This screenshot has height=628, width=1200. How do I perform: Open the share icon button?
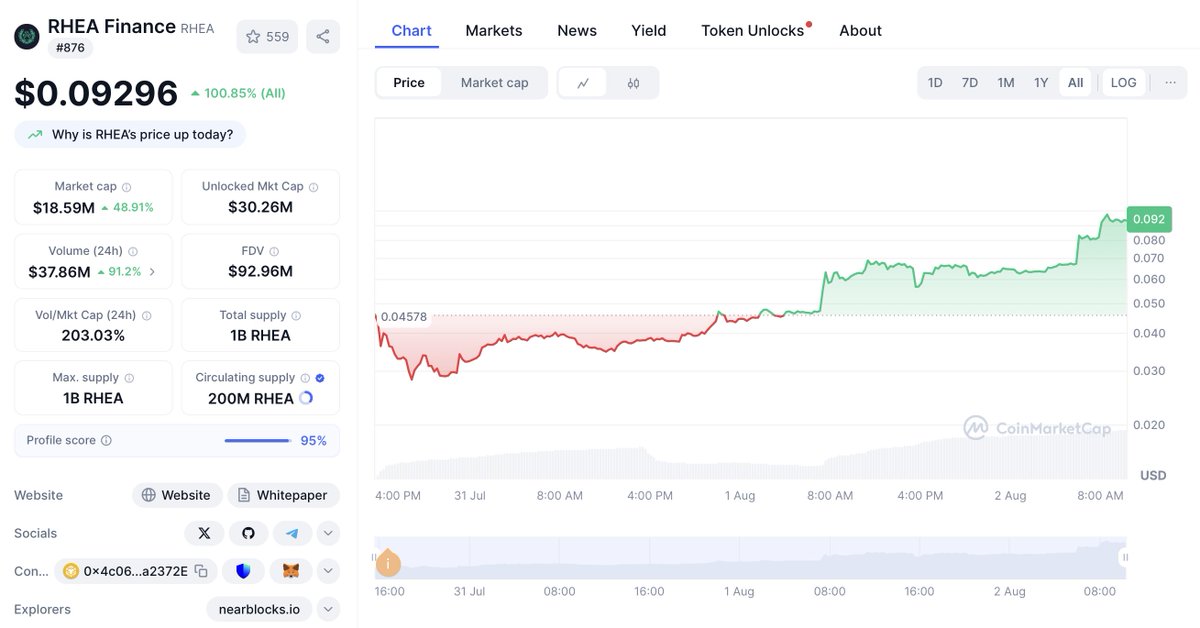pyautogui.click(x=323, y=37)
